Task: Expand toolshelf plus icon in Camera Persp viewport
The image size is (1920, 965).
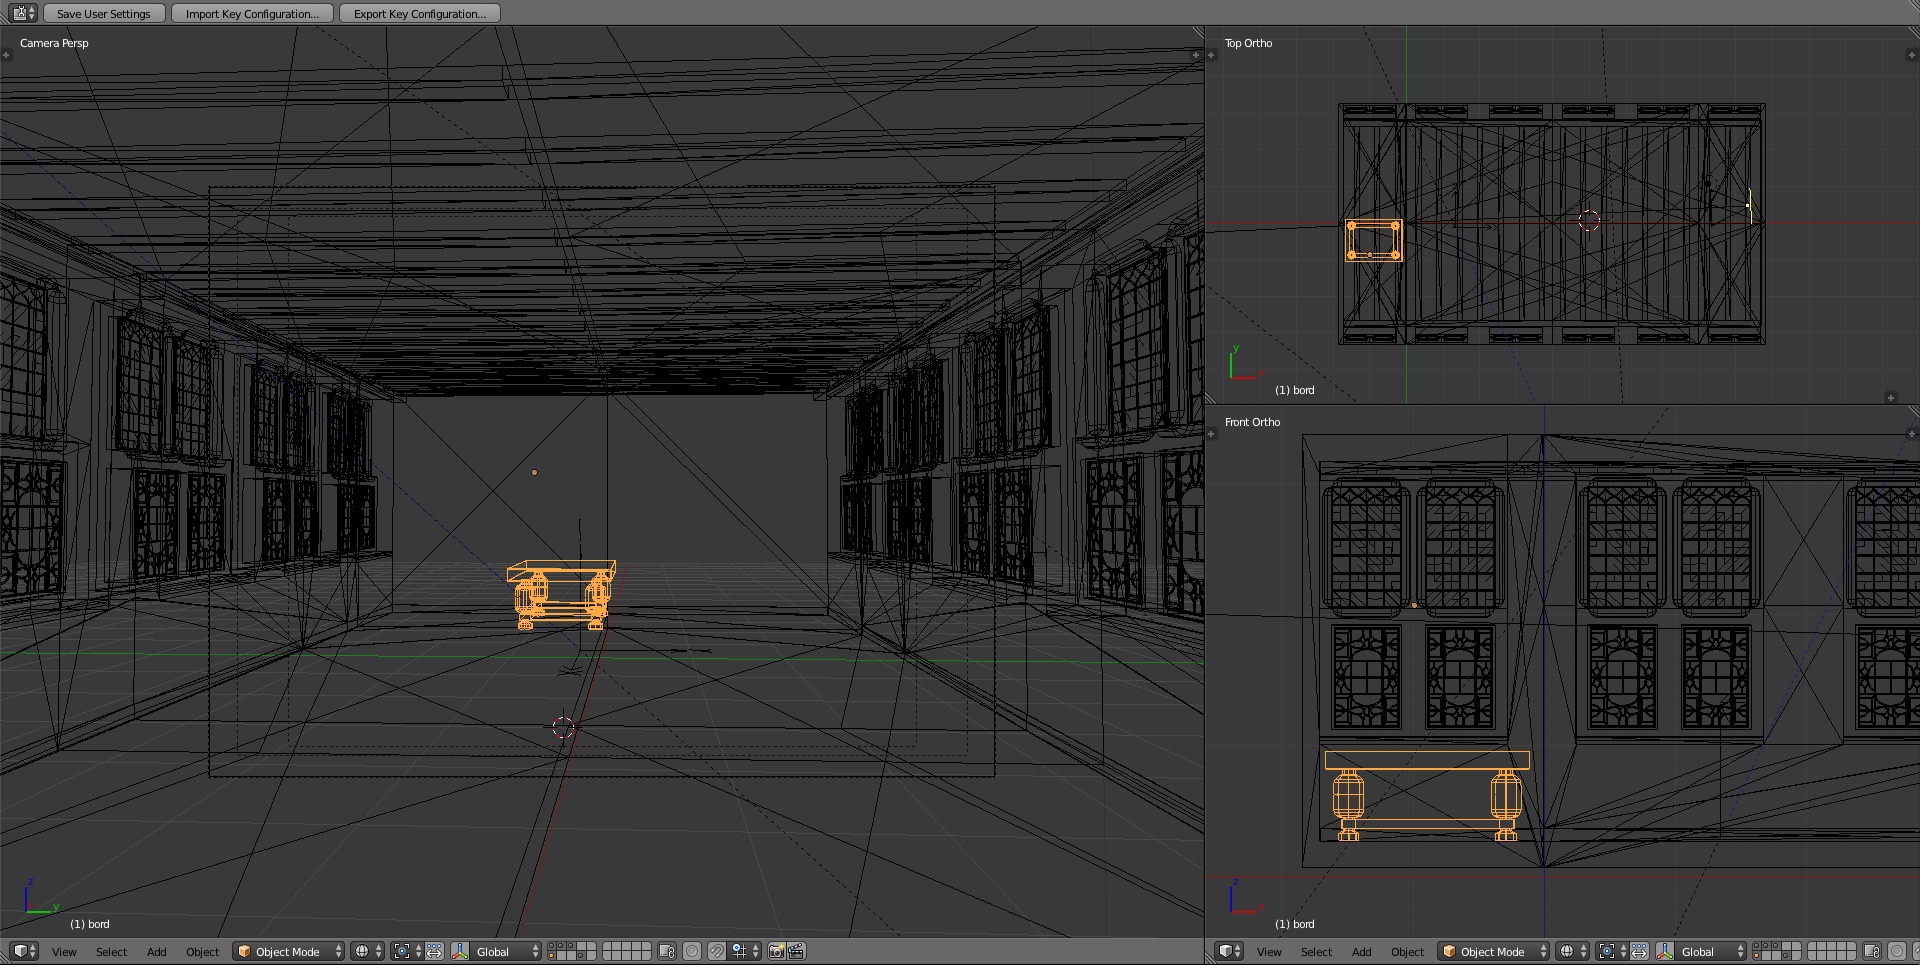Action: coord(6,55)
